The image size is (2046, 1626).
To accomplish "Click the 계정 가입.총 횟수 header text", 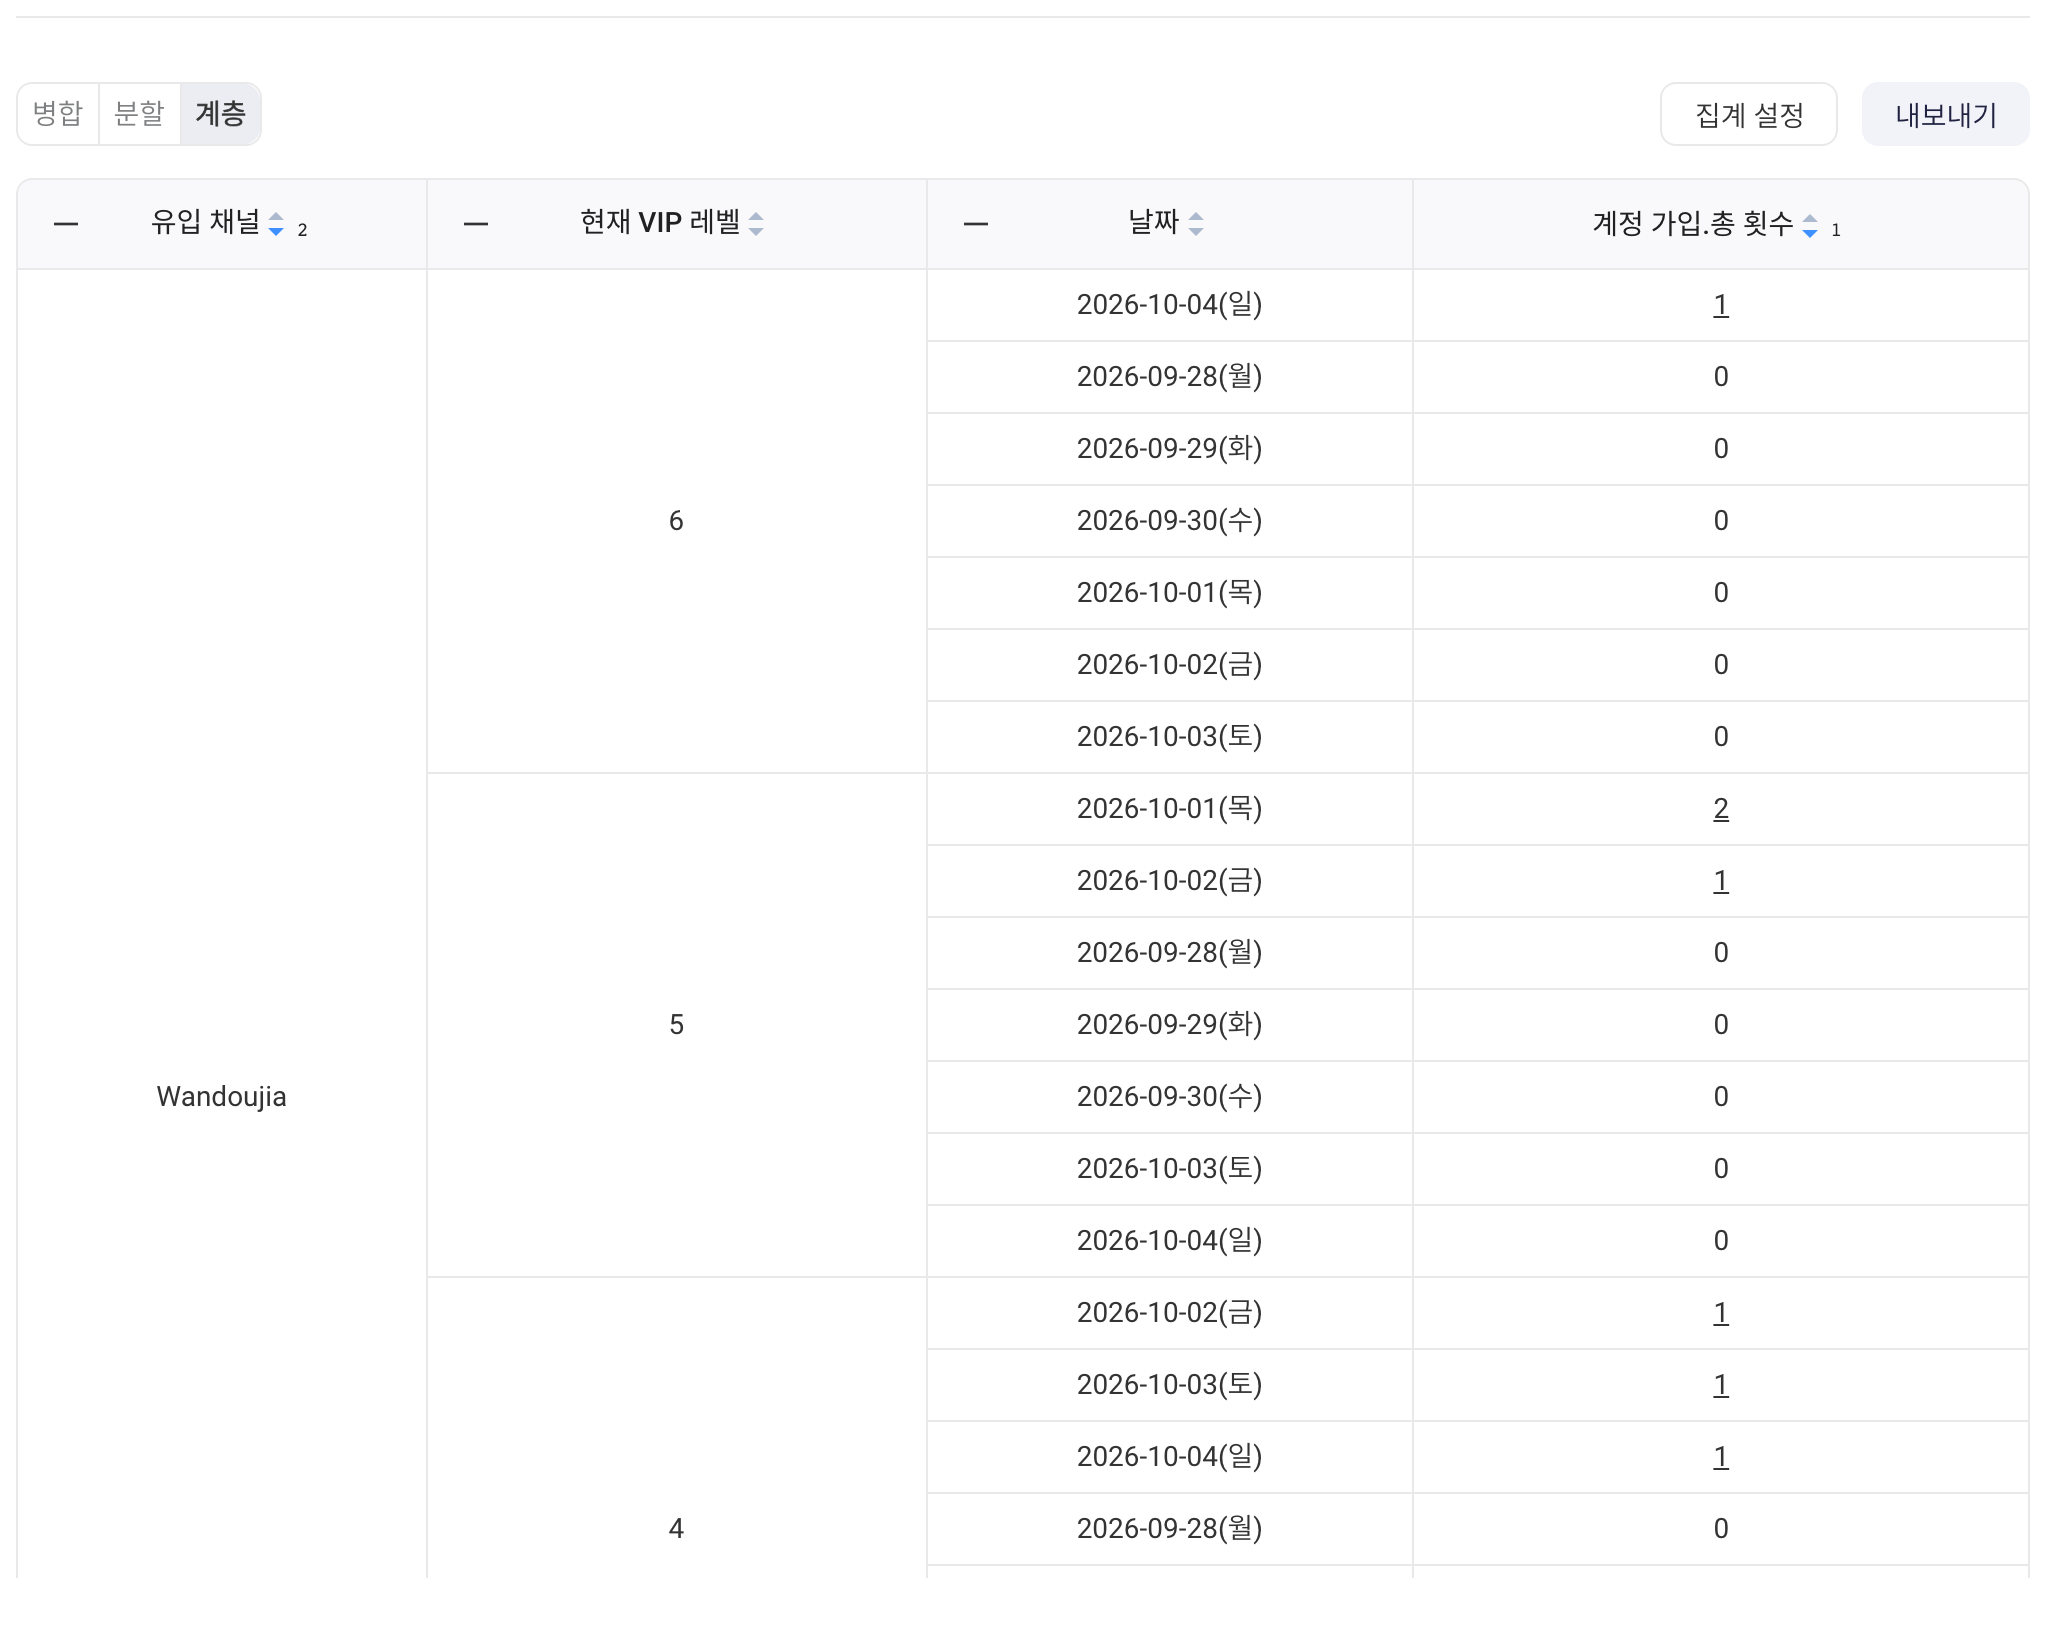I will click(1692, 224).
